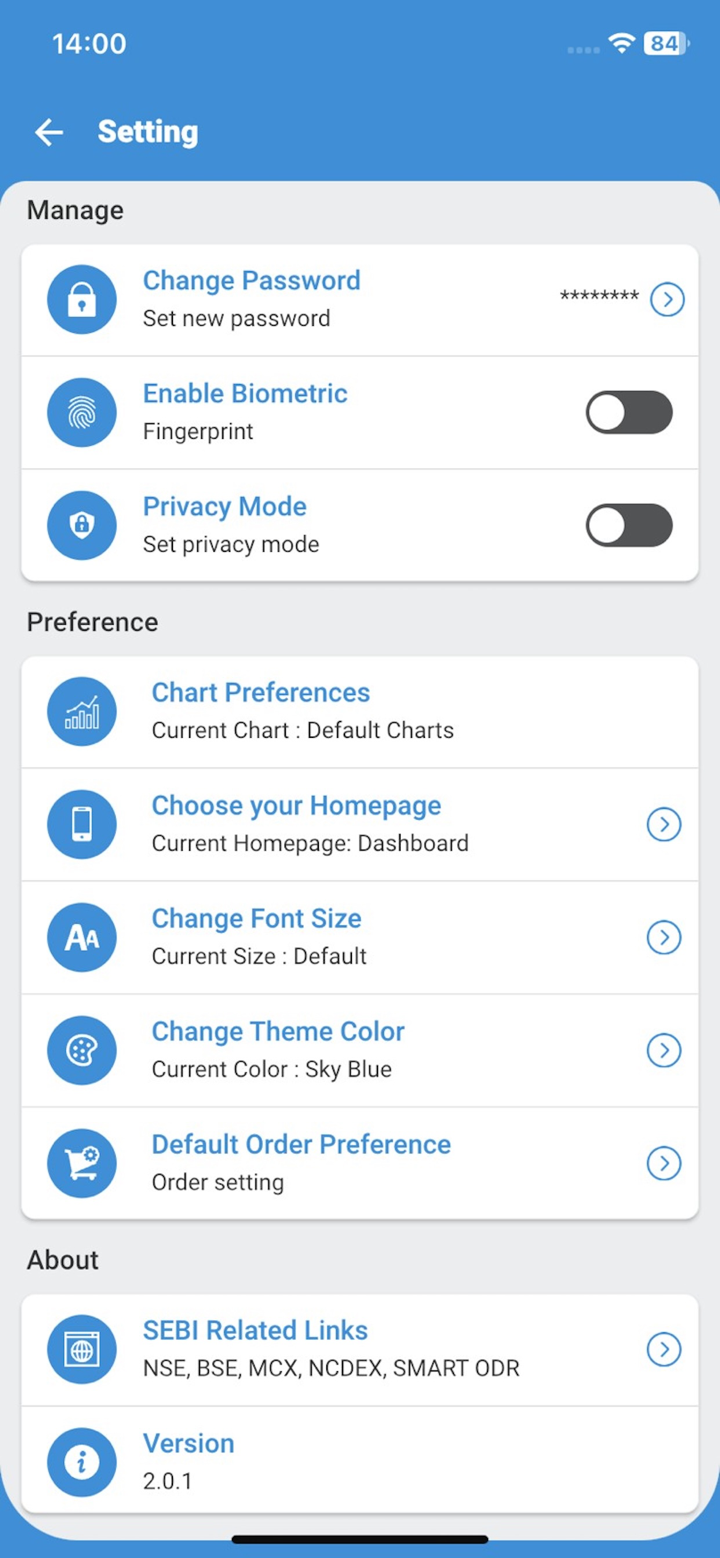The width and height of the screenshot is (720, 1558).
Task: Open the SEBI Related Links text
Action: 255,1331
